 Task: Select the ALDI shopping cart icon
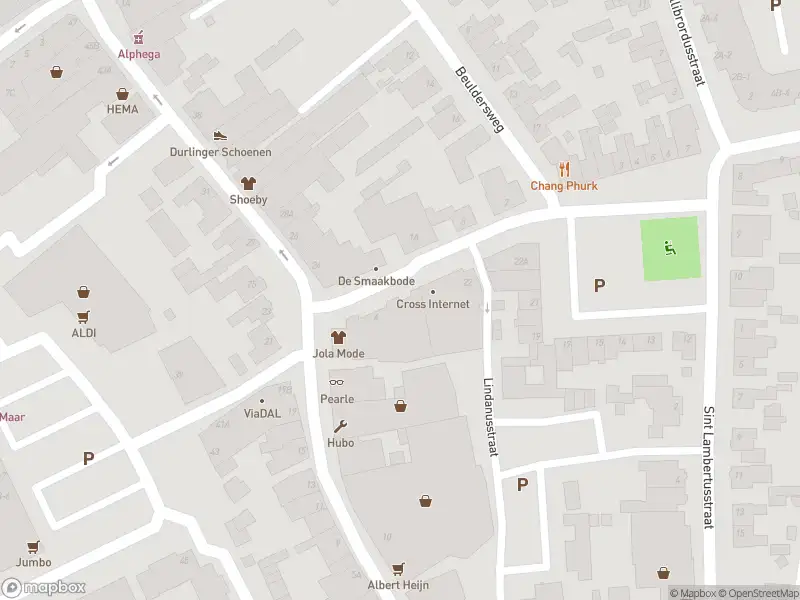84,317
